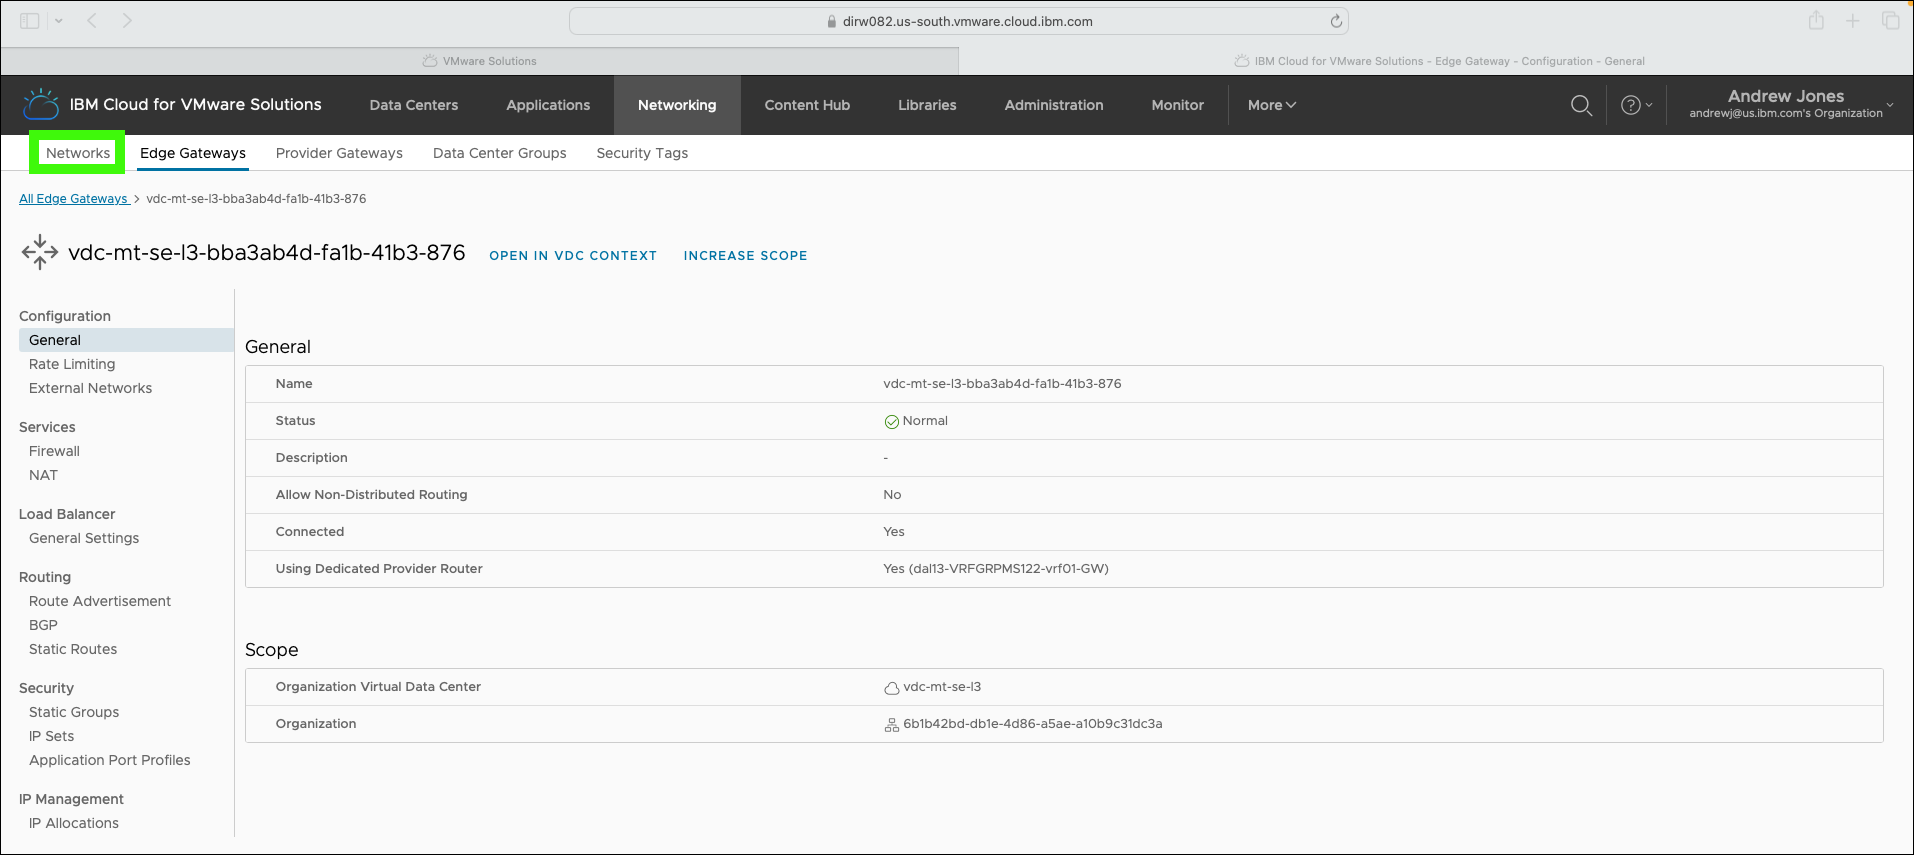
Task: Go forward with Safari forward arrow
Action: click(x=127, y=20)
